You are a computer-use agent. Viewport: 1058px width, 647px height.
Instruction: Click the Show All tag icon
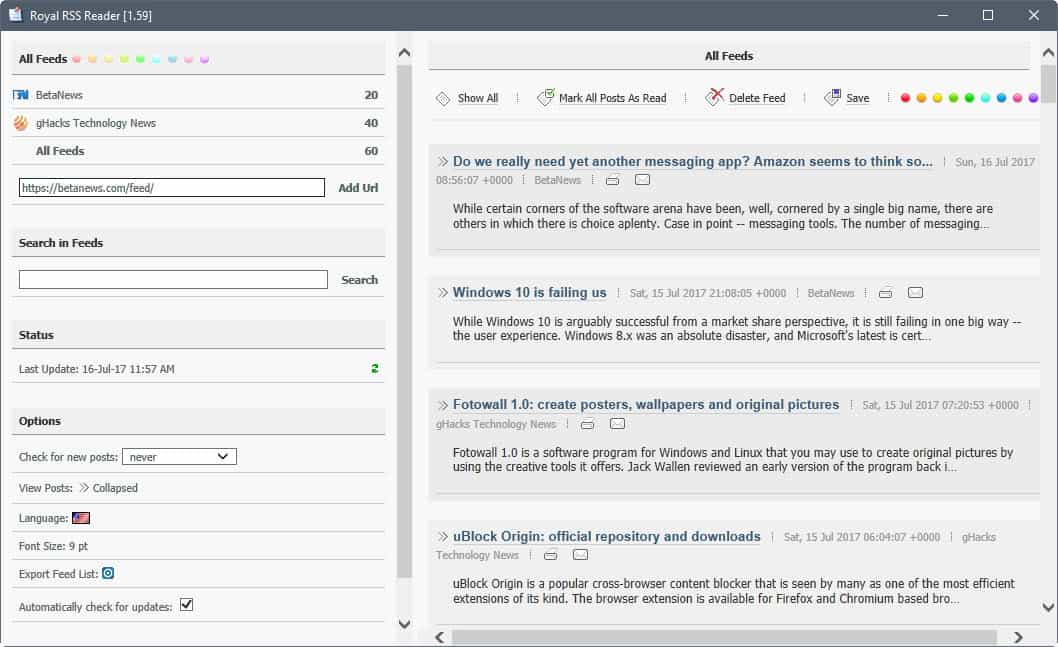443,99
